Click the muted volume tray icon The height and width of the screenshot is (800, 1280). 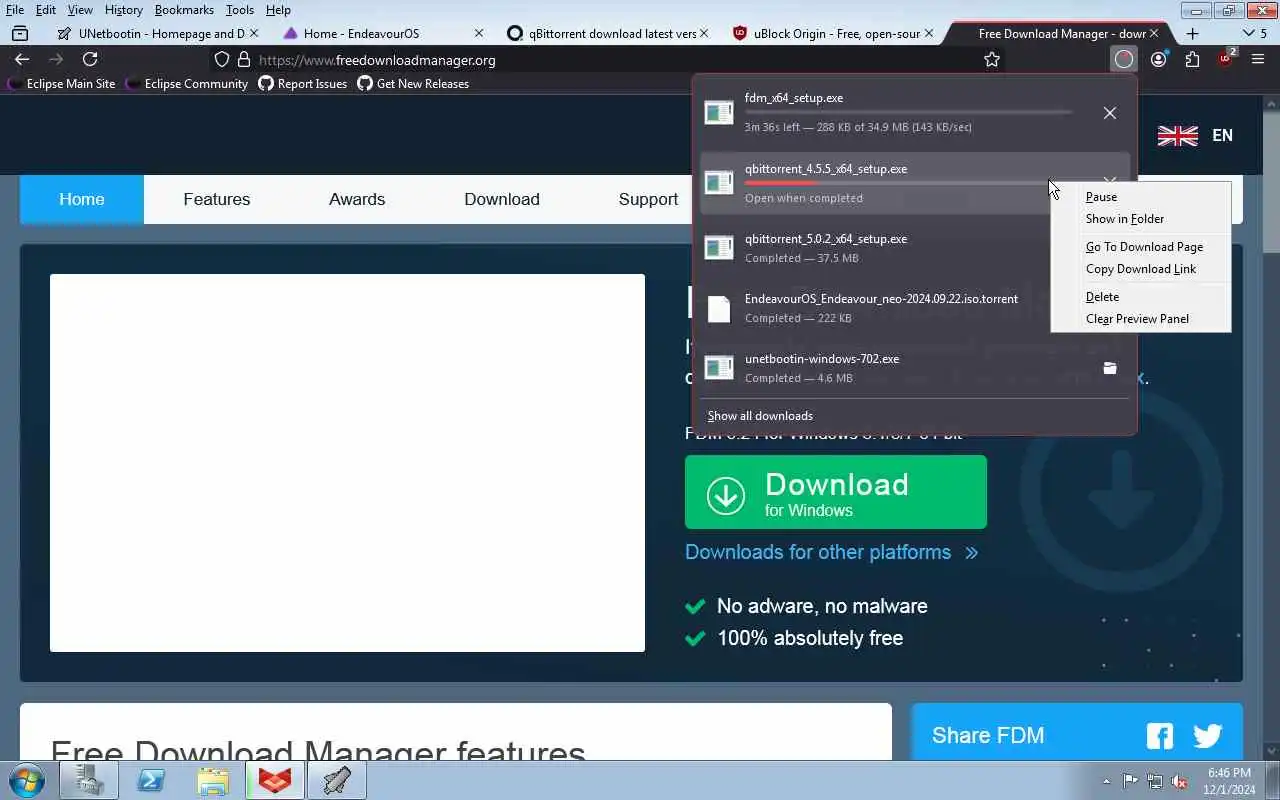point(1180,781)
